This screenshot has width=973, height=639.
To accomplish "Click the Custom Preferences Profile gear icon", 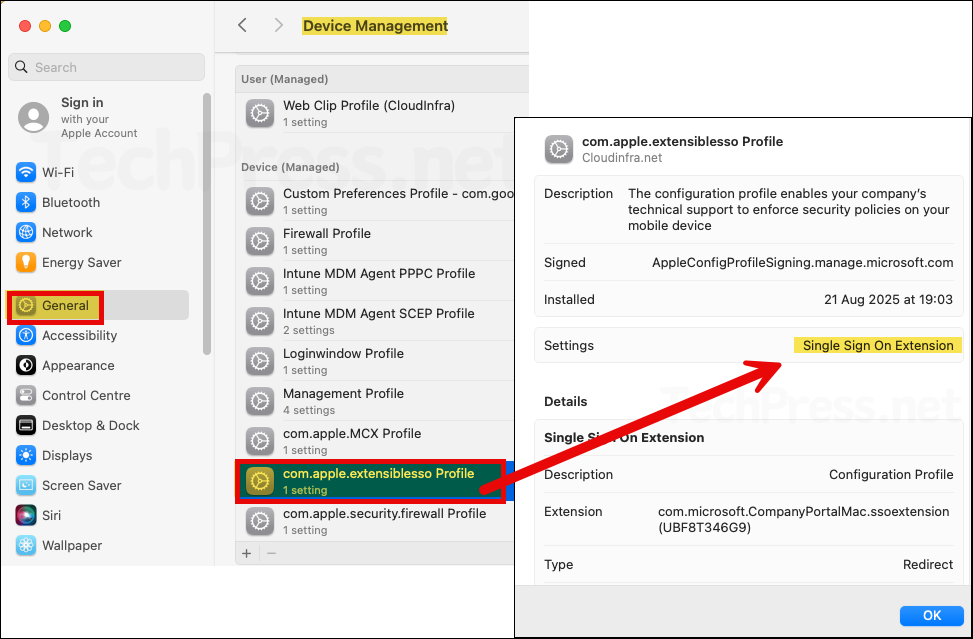I will tap(260, 201).
